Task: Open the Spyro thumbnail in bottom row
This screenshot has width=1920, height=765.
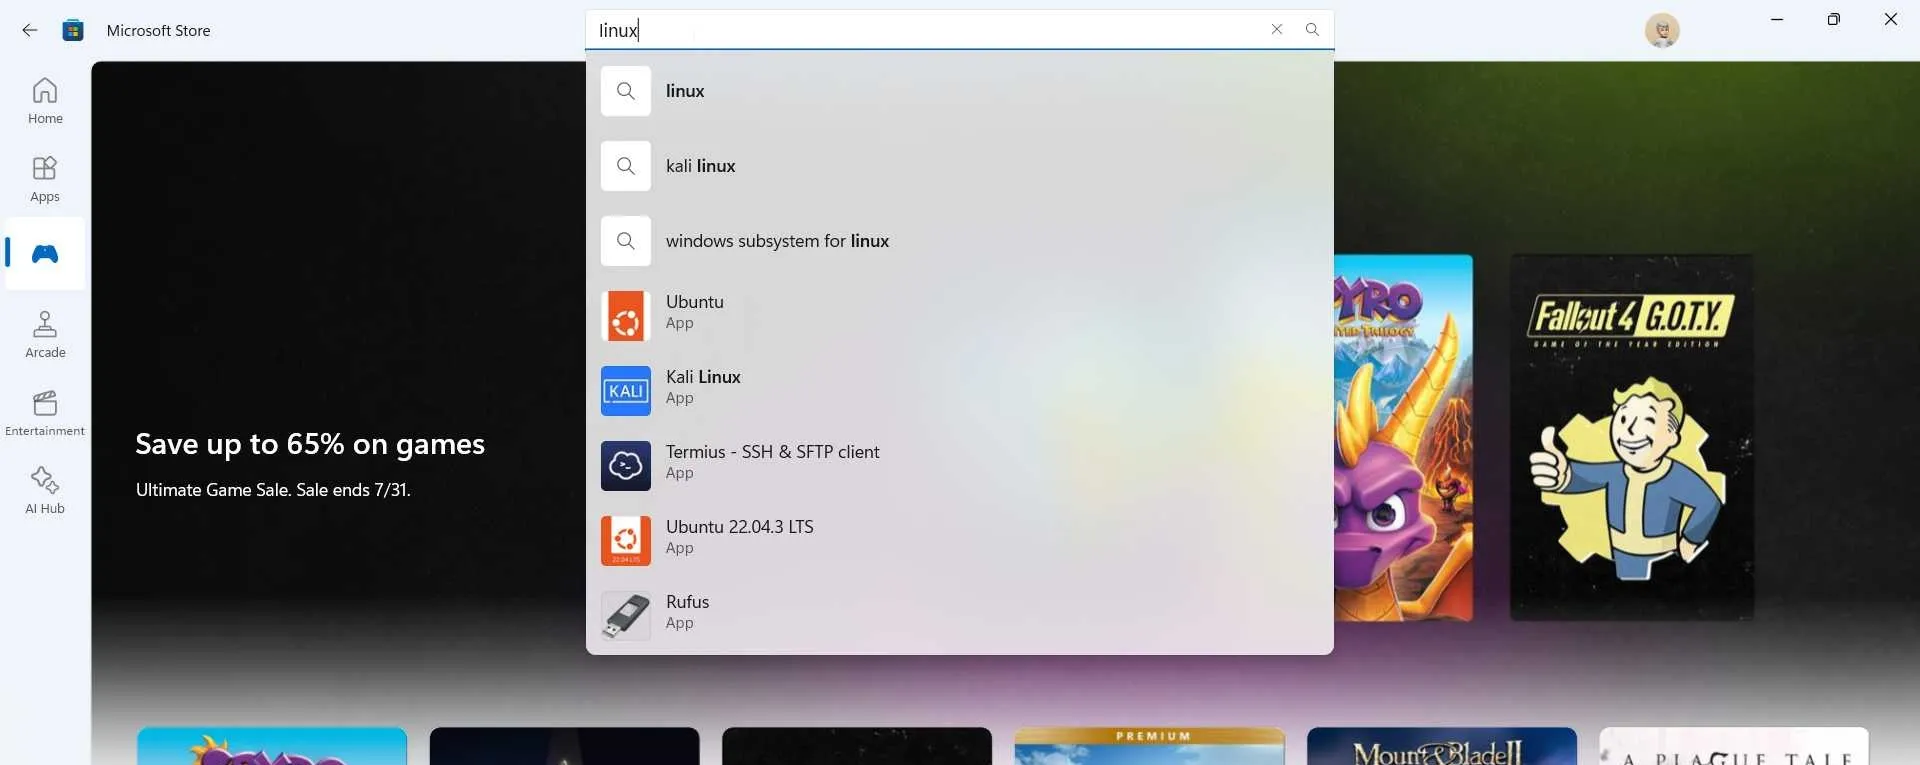Action: pos(272,746)
